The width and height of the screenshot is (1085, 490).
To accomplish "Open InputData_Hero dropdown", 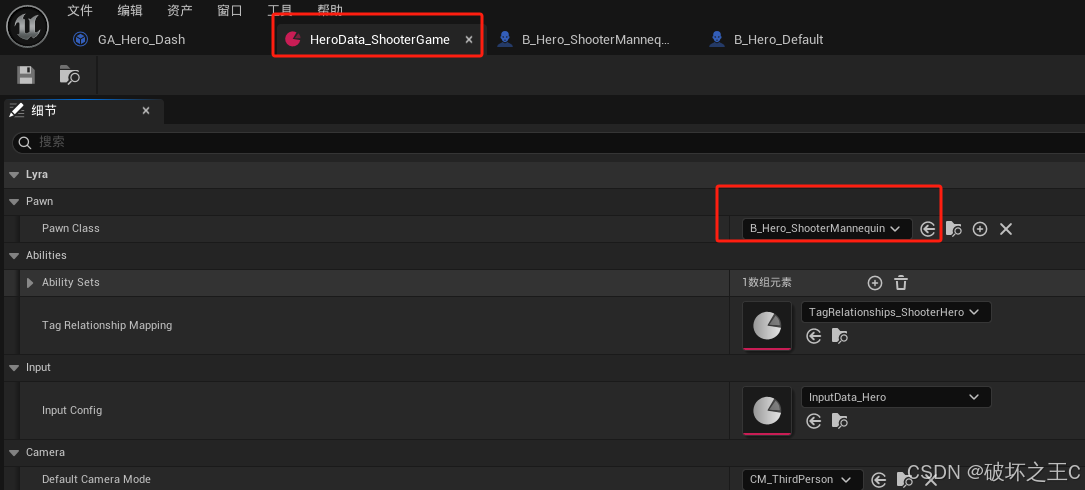I will (x=895, y=397).
